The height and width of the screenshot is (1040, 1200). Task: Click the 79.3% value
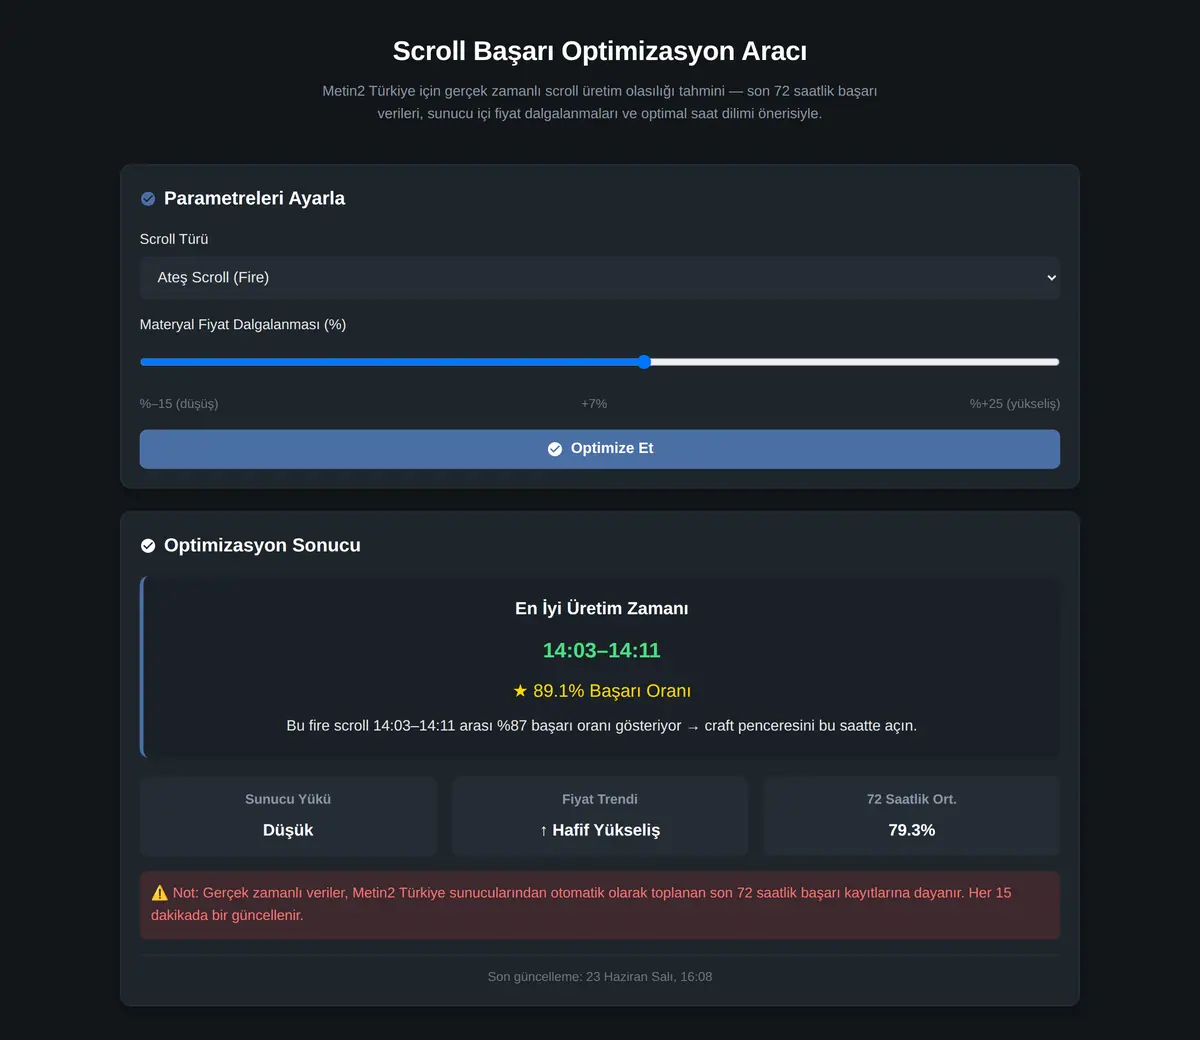point(912,830)
